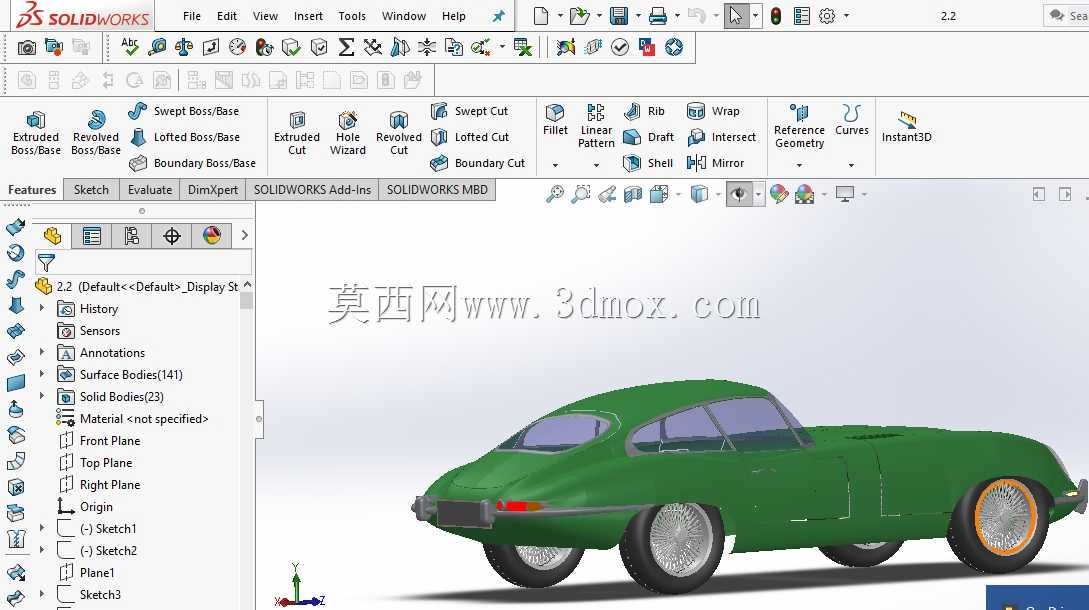Open the Options gear dropdown arrow
Image resolution: width=1089 pixels, height=610 pixels.
pos(846,15)
